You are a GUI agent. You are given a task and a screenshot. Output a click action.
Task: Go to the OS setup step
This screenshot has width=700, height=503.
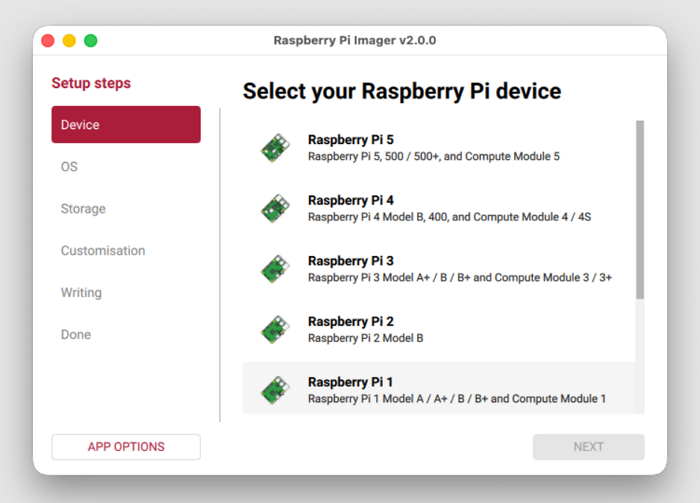pos(69,166)
